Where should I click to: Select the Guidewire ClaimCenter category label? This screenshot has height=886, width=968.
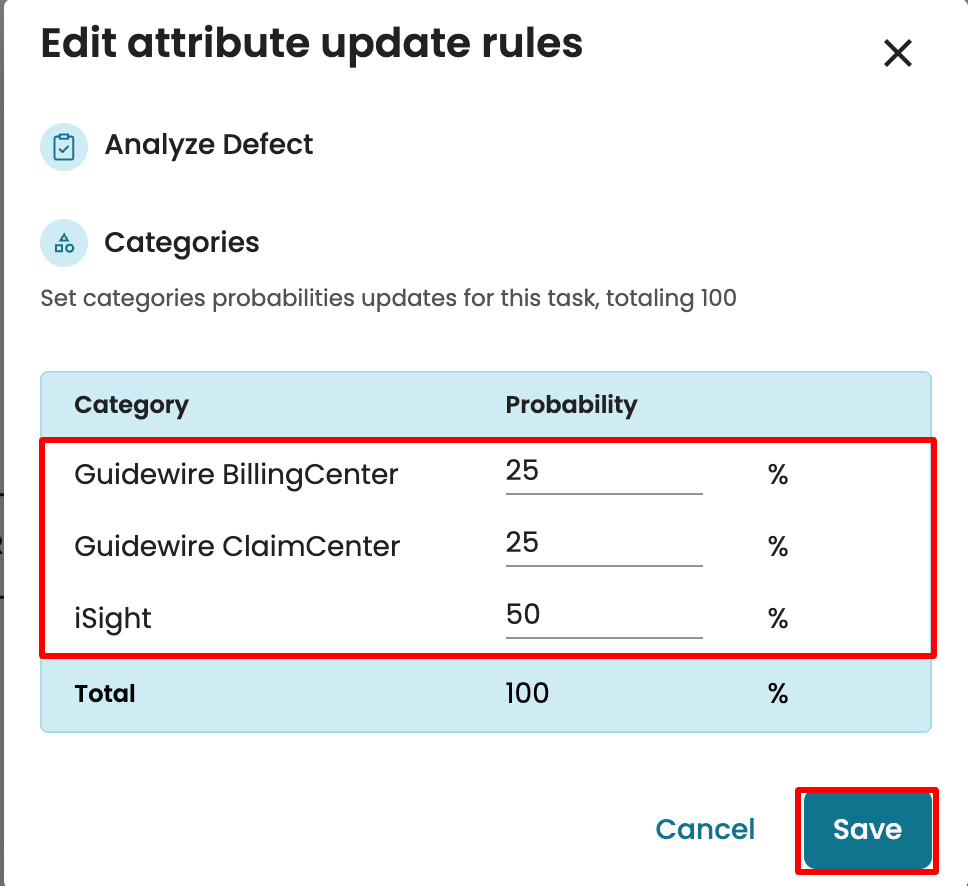pos(237,546)
